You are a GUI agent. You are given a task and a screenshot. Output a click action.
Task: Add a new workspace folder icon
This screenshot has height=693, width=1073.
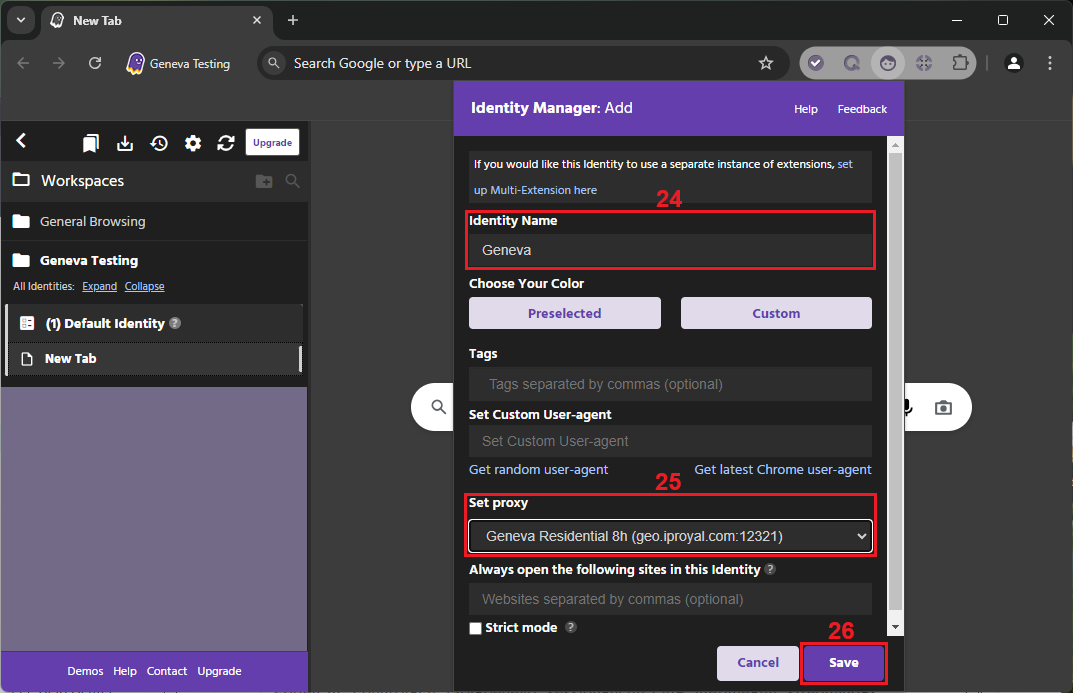[x=264, y=181]
